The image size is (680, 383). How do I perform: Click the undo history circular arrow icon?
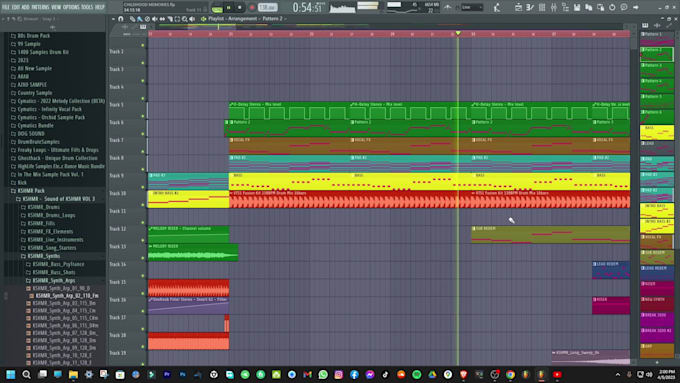click(612, 7)
